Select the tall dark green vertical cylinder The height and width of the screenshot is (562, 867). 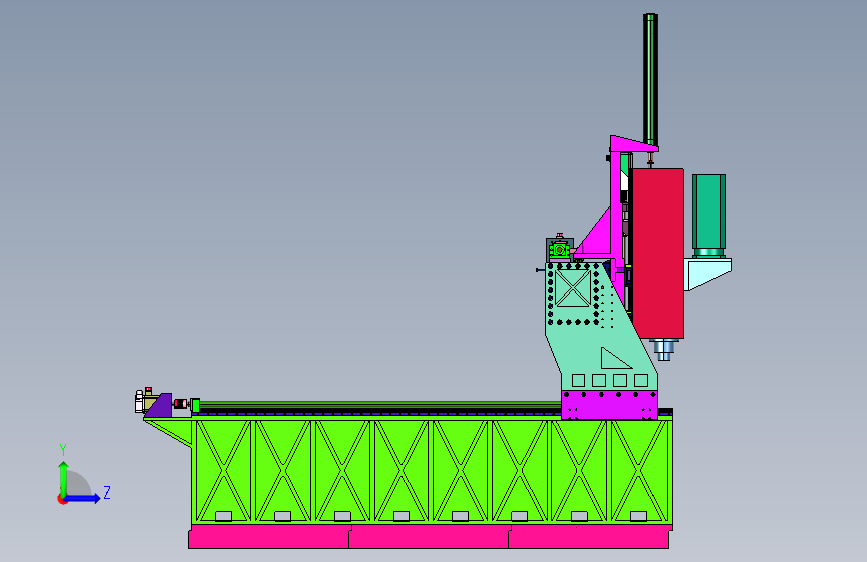tap(650, 80)
